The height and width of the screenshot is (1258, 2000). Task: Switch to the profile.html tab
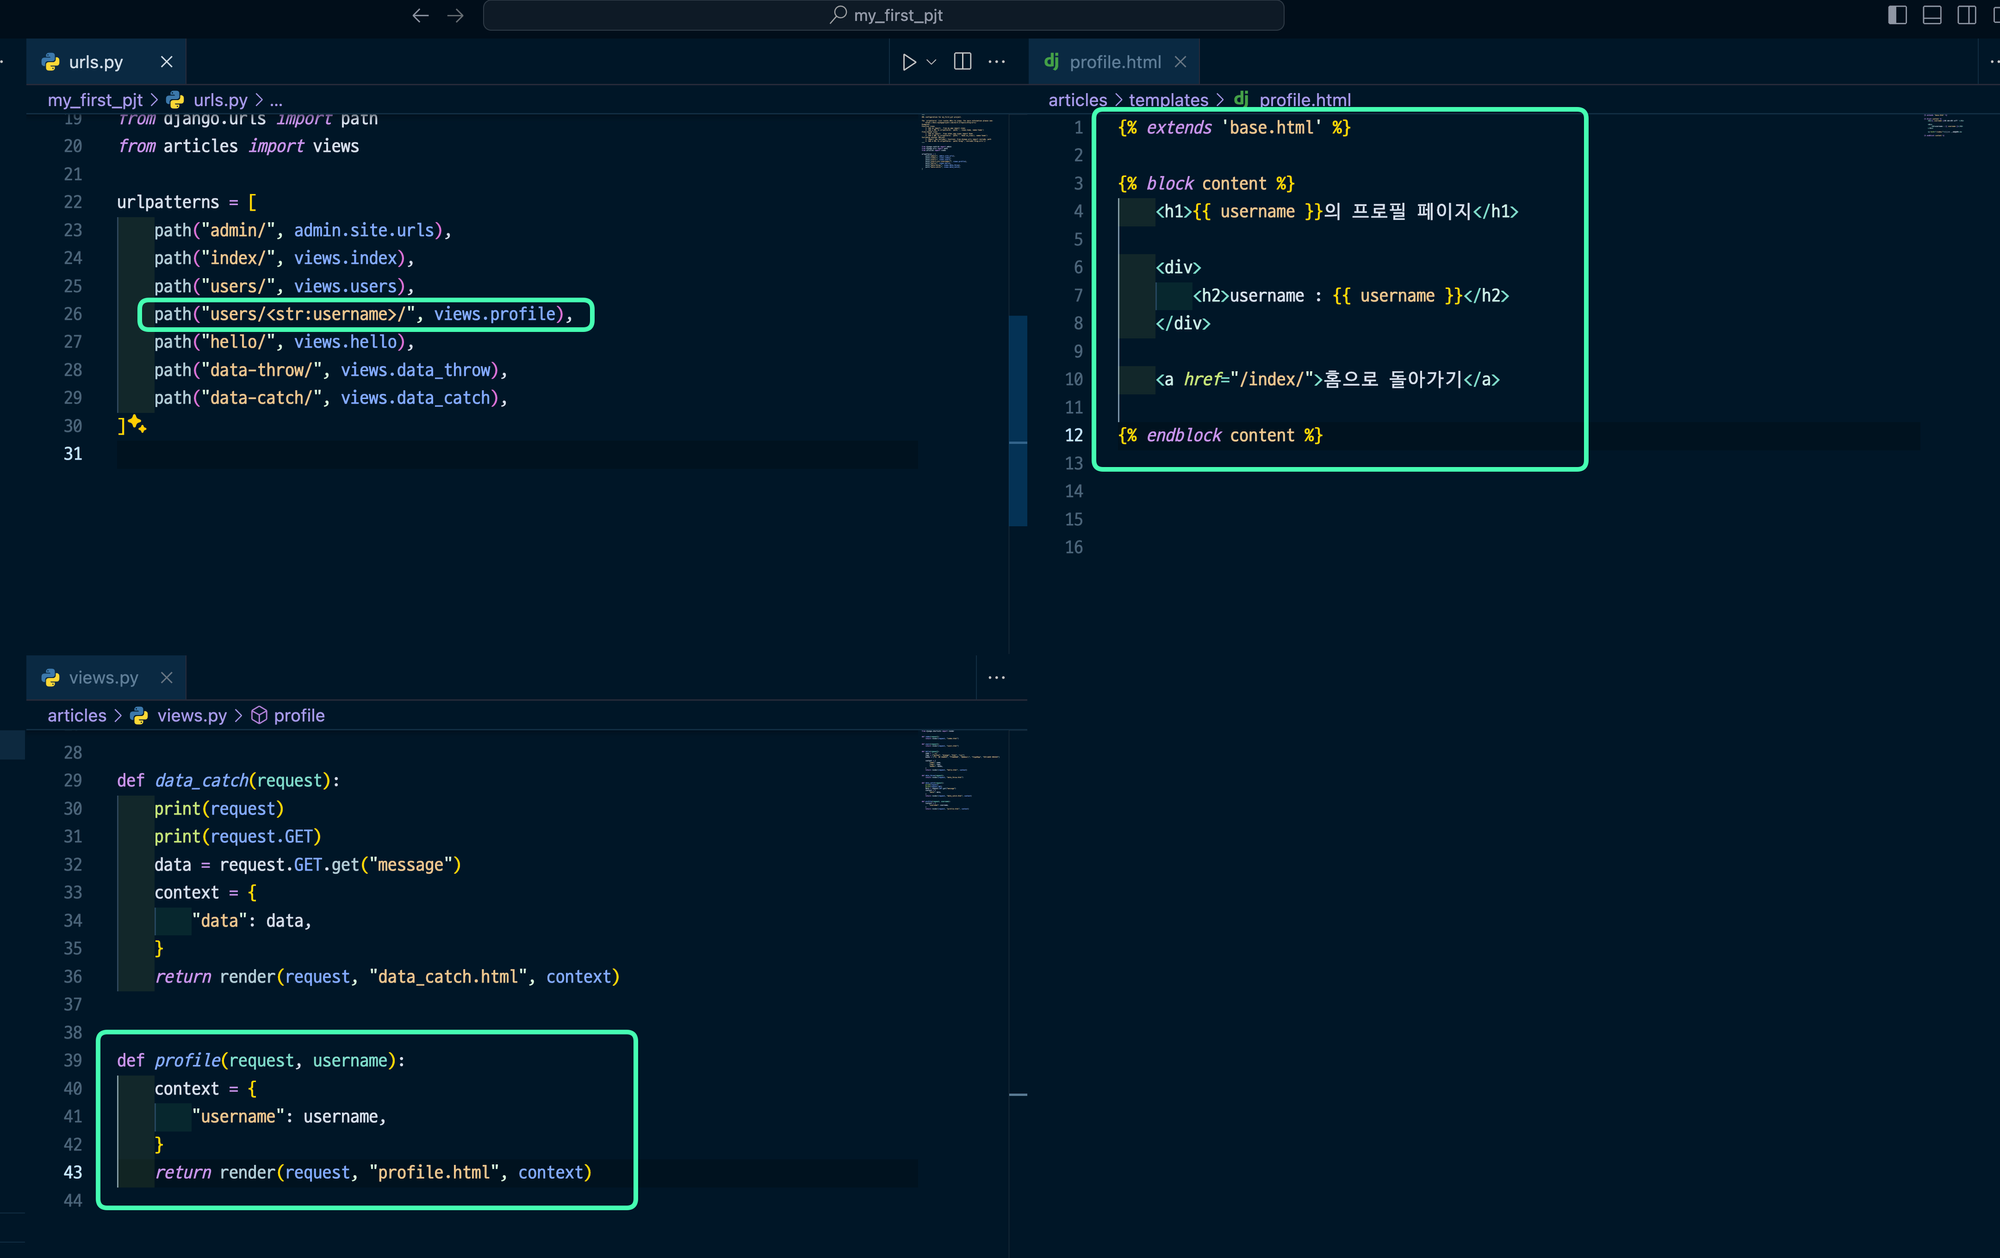[x=1114, y=62]
